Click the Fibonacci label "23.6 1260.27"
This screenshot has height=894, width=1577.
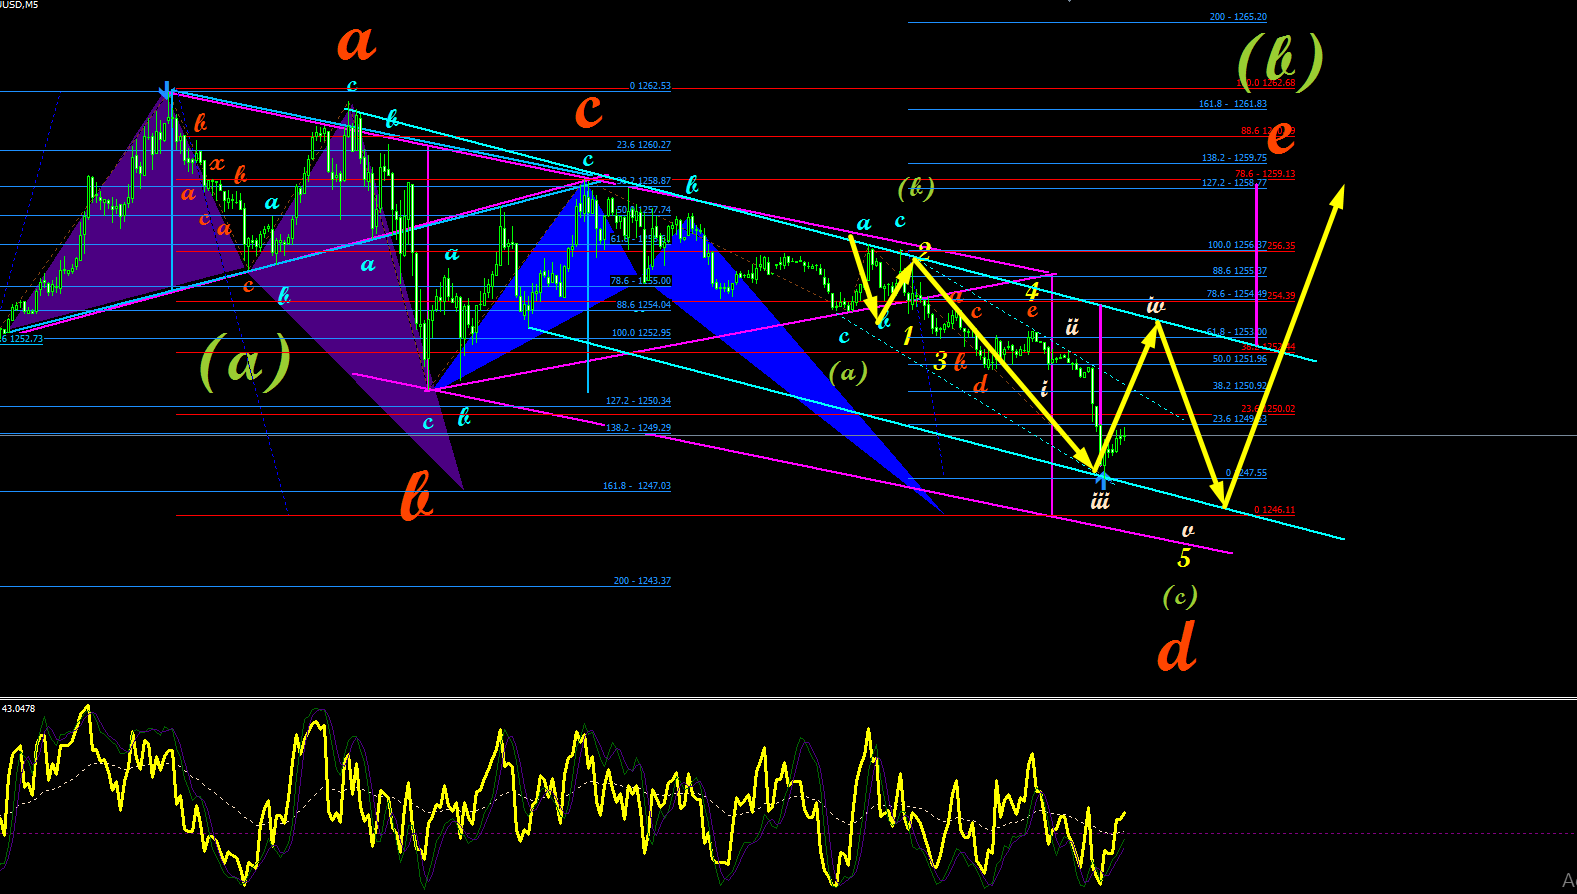pos(644,145)
